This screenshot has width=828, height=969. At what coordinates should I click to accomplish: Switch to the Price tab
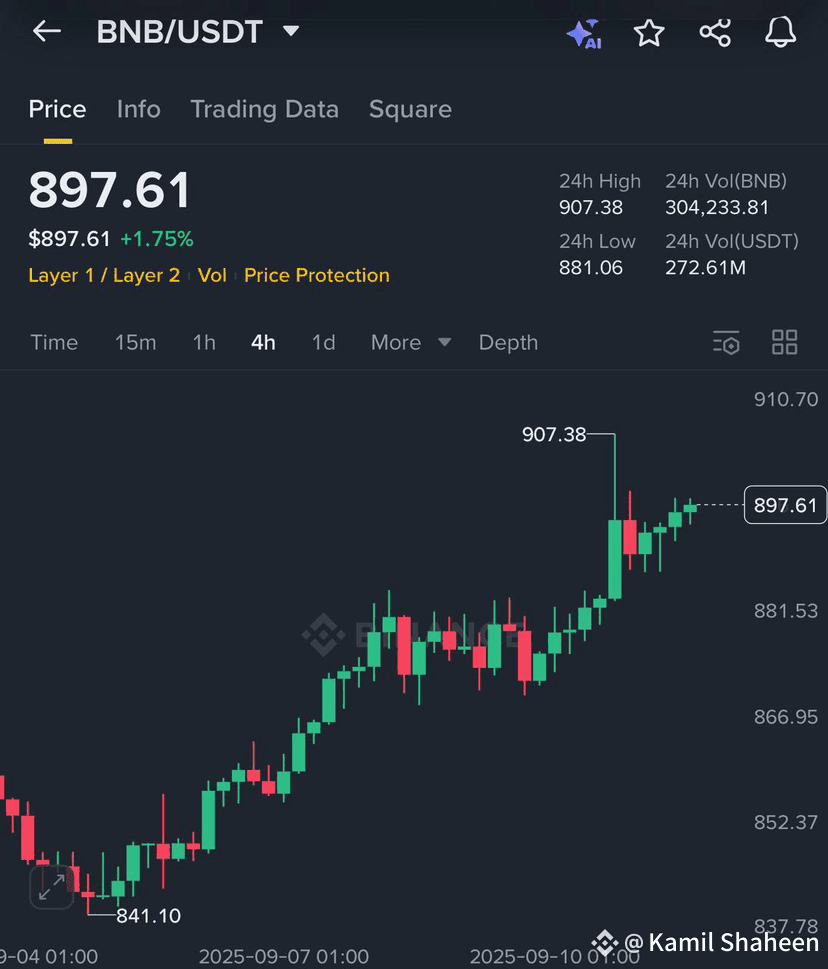[x=57, y=109]
